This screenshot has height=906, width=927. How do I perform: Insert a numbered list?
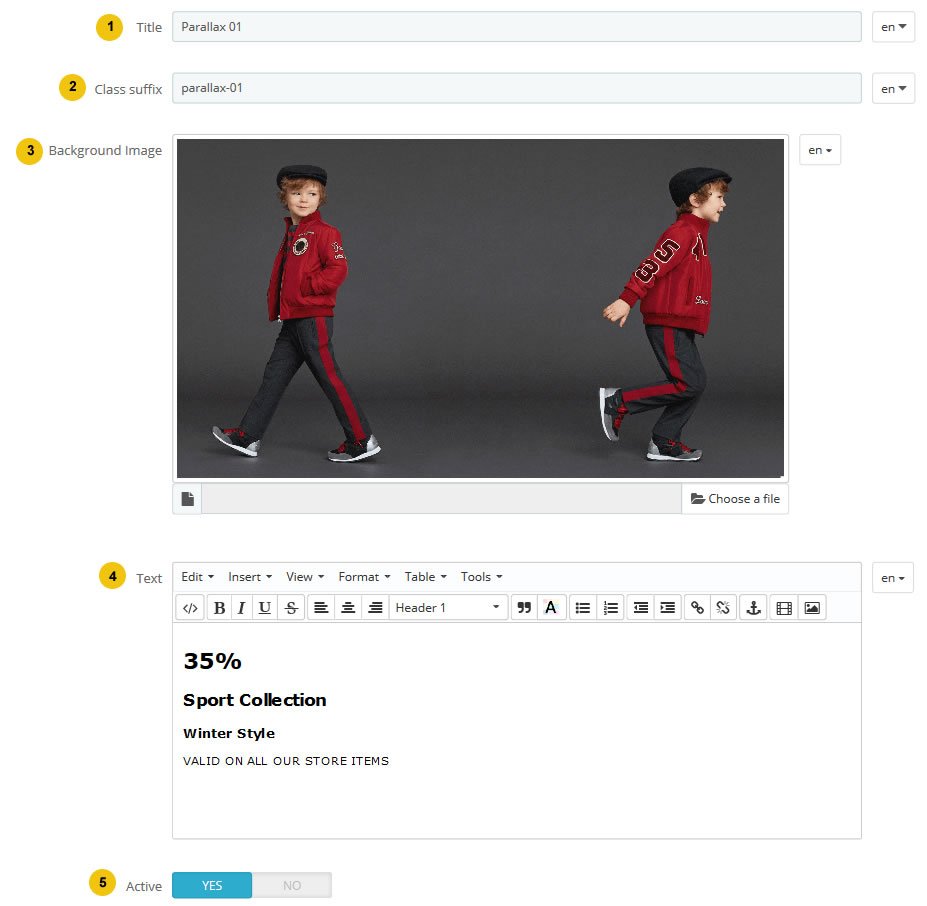tap(610, 608)
